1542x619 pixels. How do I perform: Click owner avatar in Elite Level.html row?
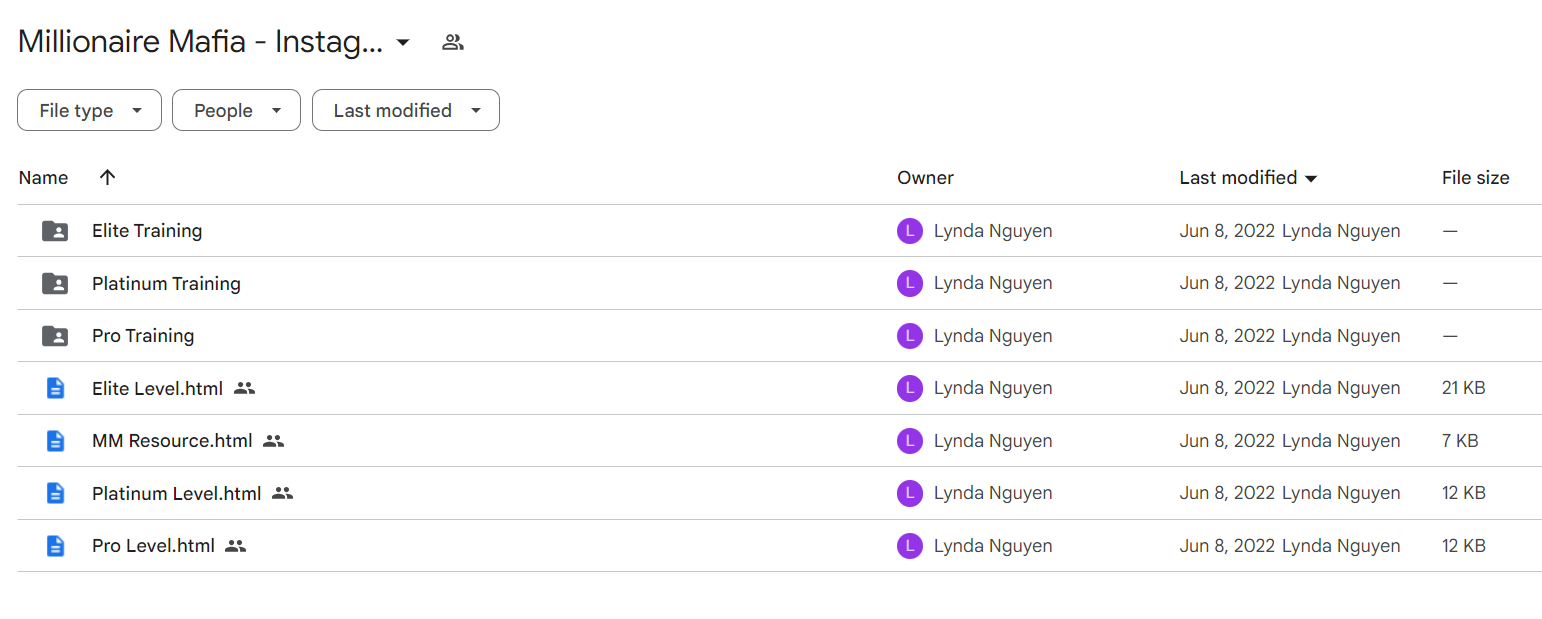[x=910, y=388]
